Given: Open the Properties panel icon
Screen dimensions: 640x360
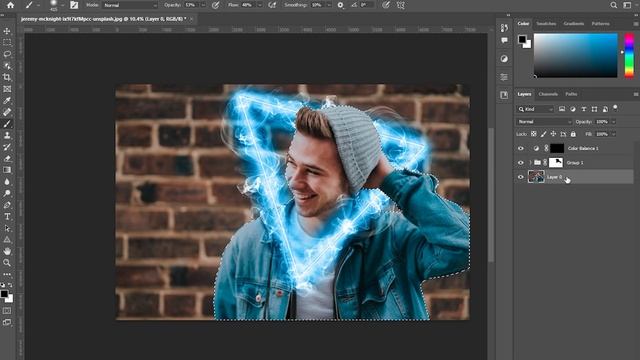Looking at the screenshot, I should [x=504, y=77].
